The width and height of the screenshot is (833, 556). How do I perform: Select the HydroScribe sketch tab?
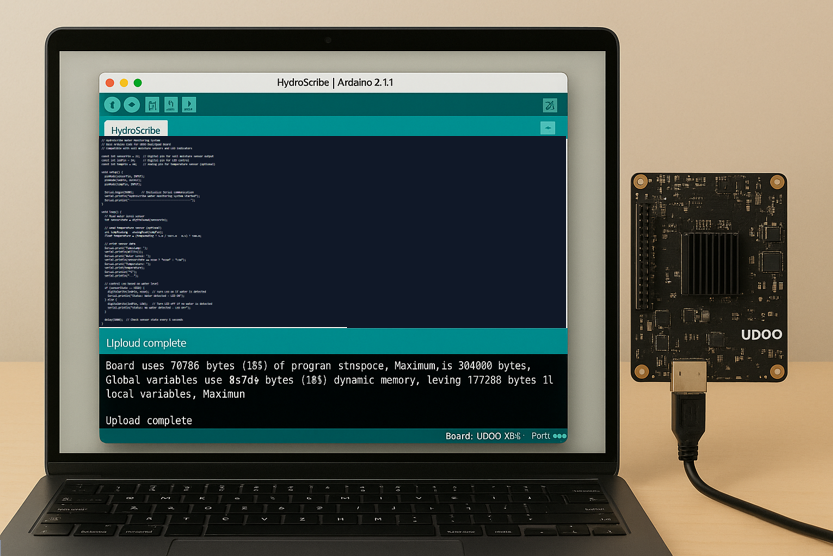coord(136,129)
